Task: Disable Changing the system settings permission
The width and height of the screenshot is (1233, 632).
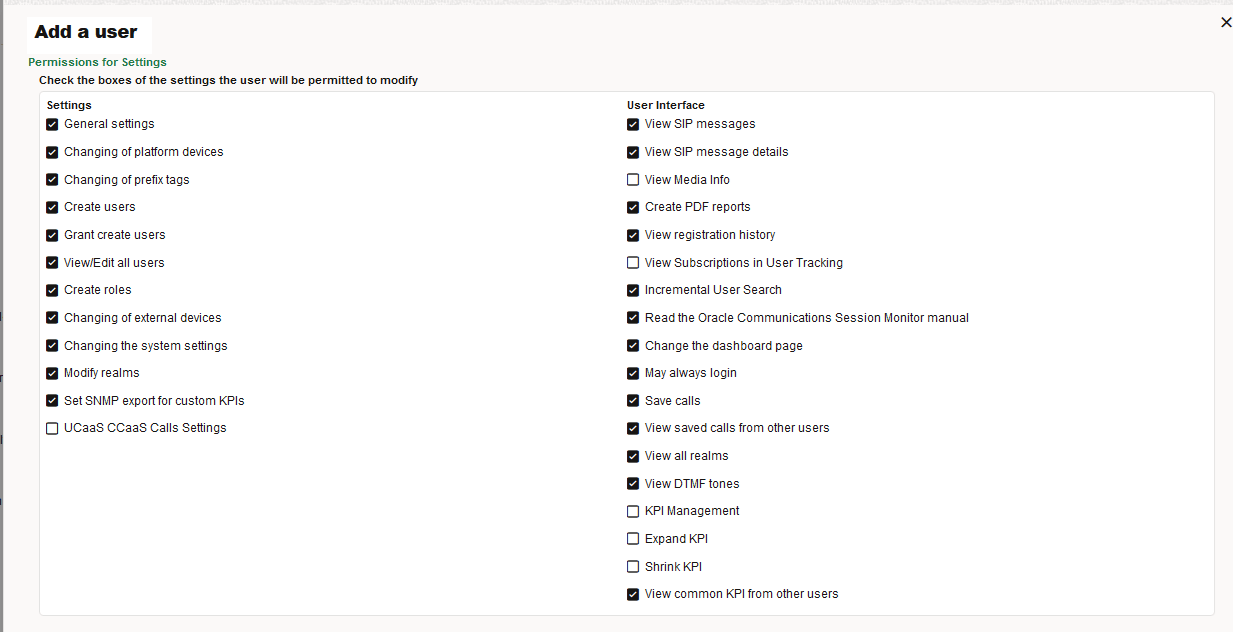Action: (x=52, y=345)
